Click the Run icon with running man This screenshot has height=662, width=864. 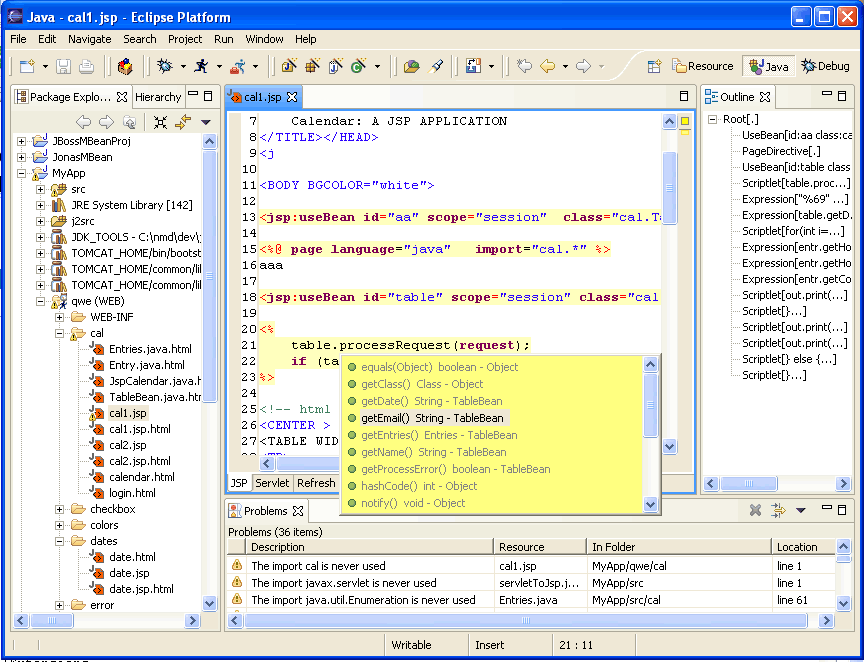[201, 66]
